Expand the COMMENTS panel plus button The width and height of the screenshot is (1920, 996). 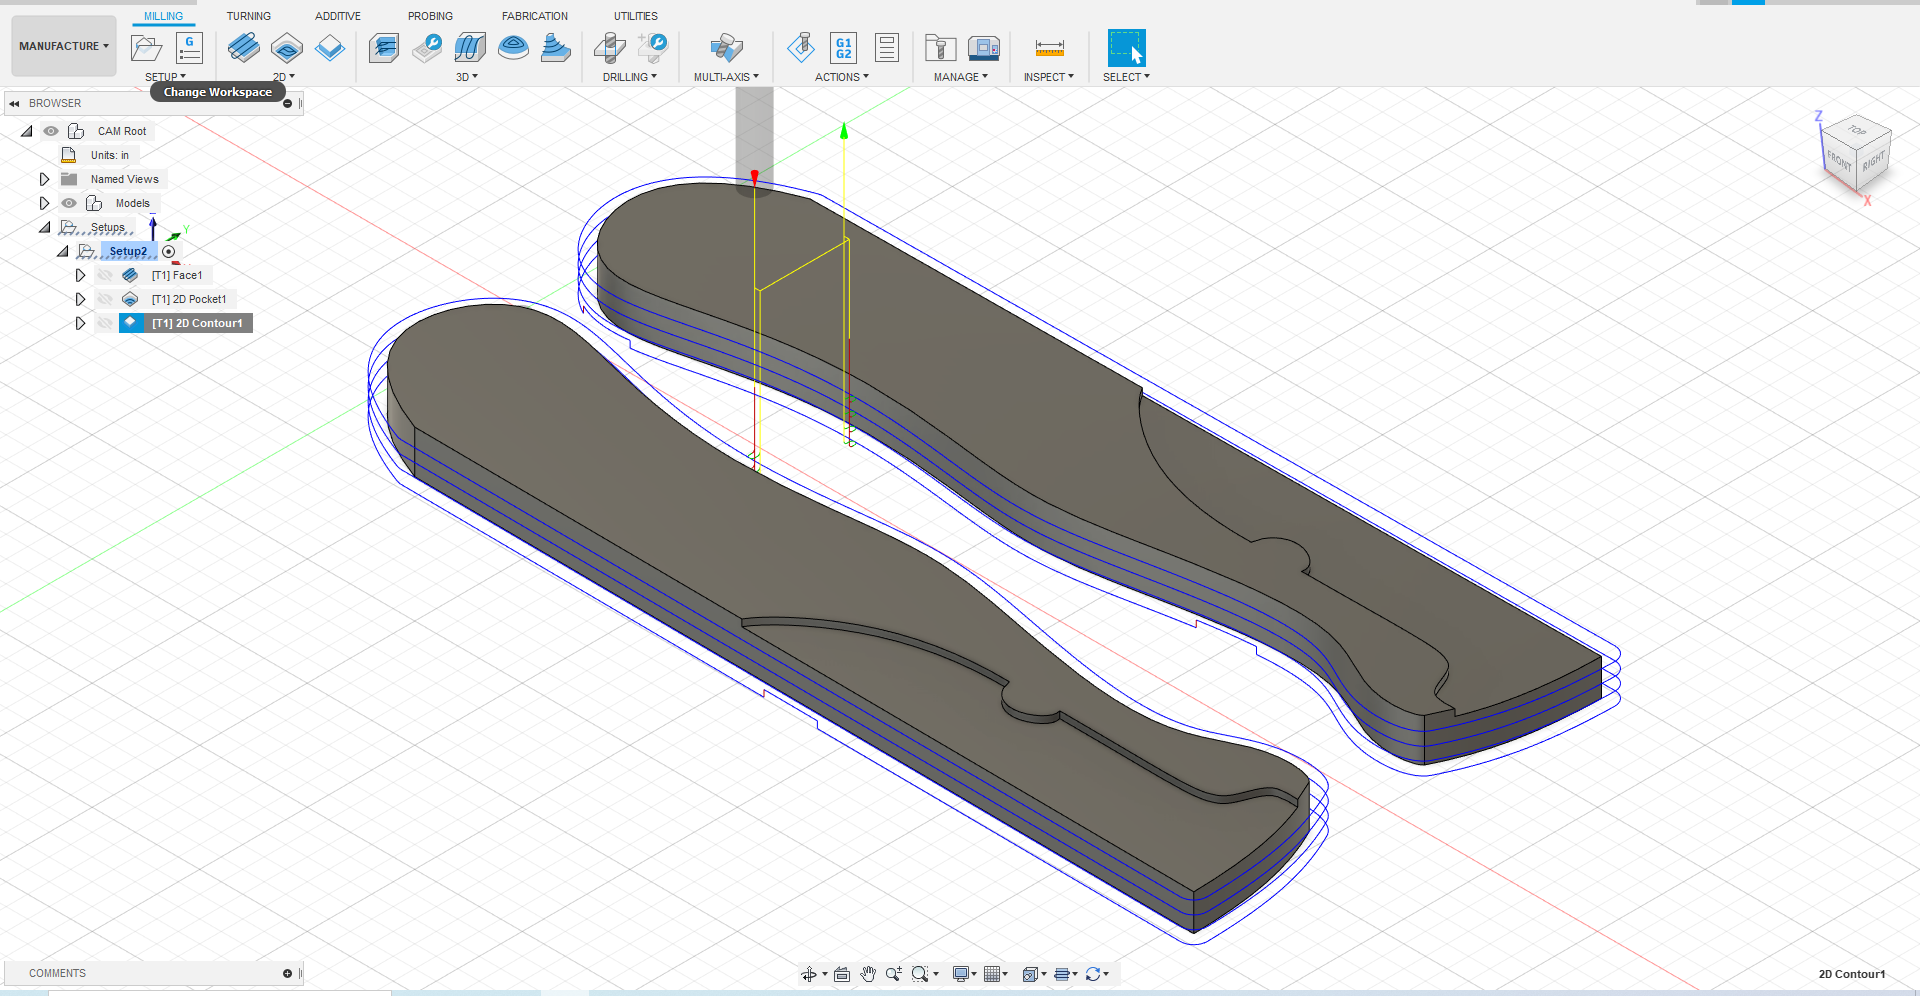pyautogui.click(x=288, y=973)
